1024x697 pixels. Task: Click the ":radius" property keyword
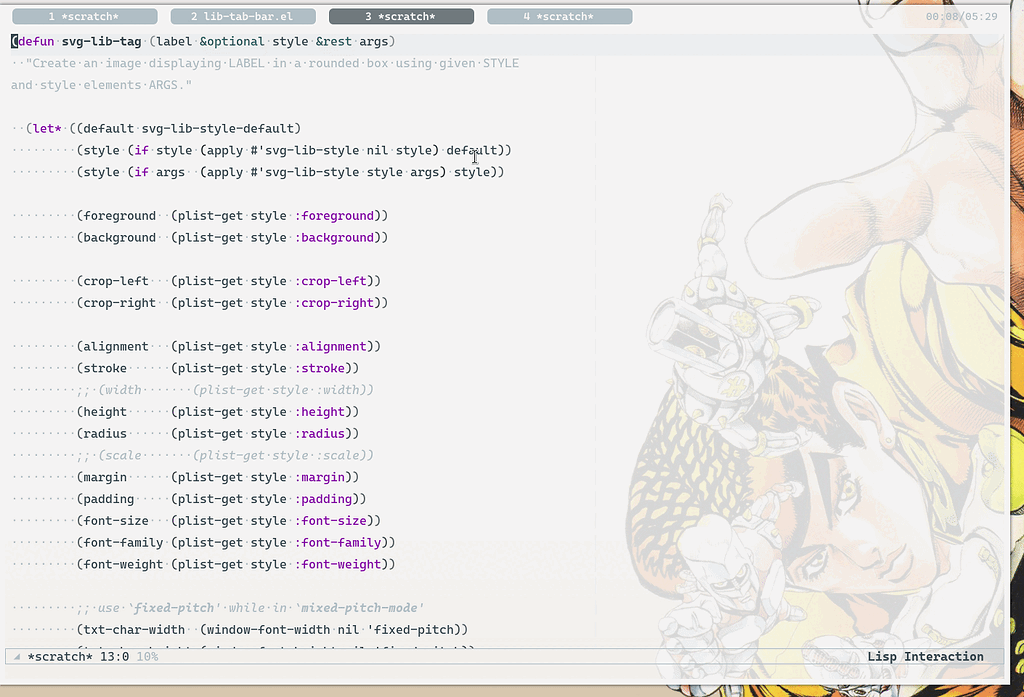(x=318, y=433)
